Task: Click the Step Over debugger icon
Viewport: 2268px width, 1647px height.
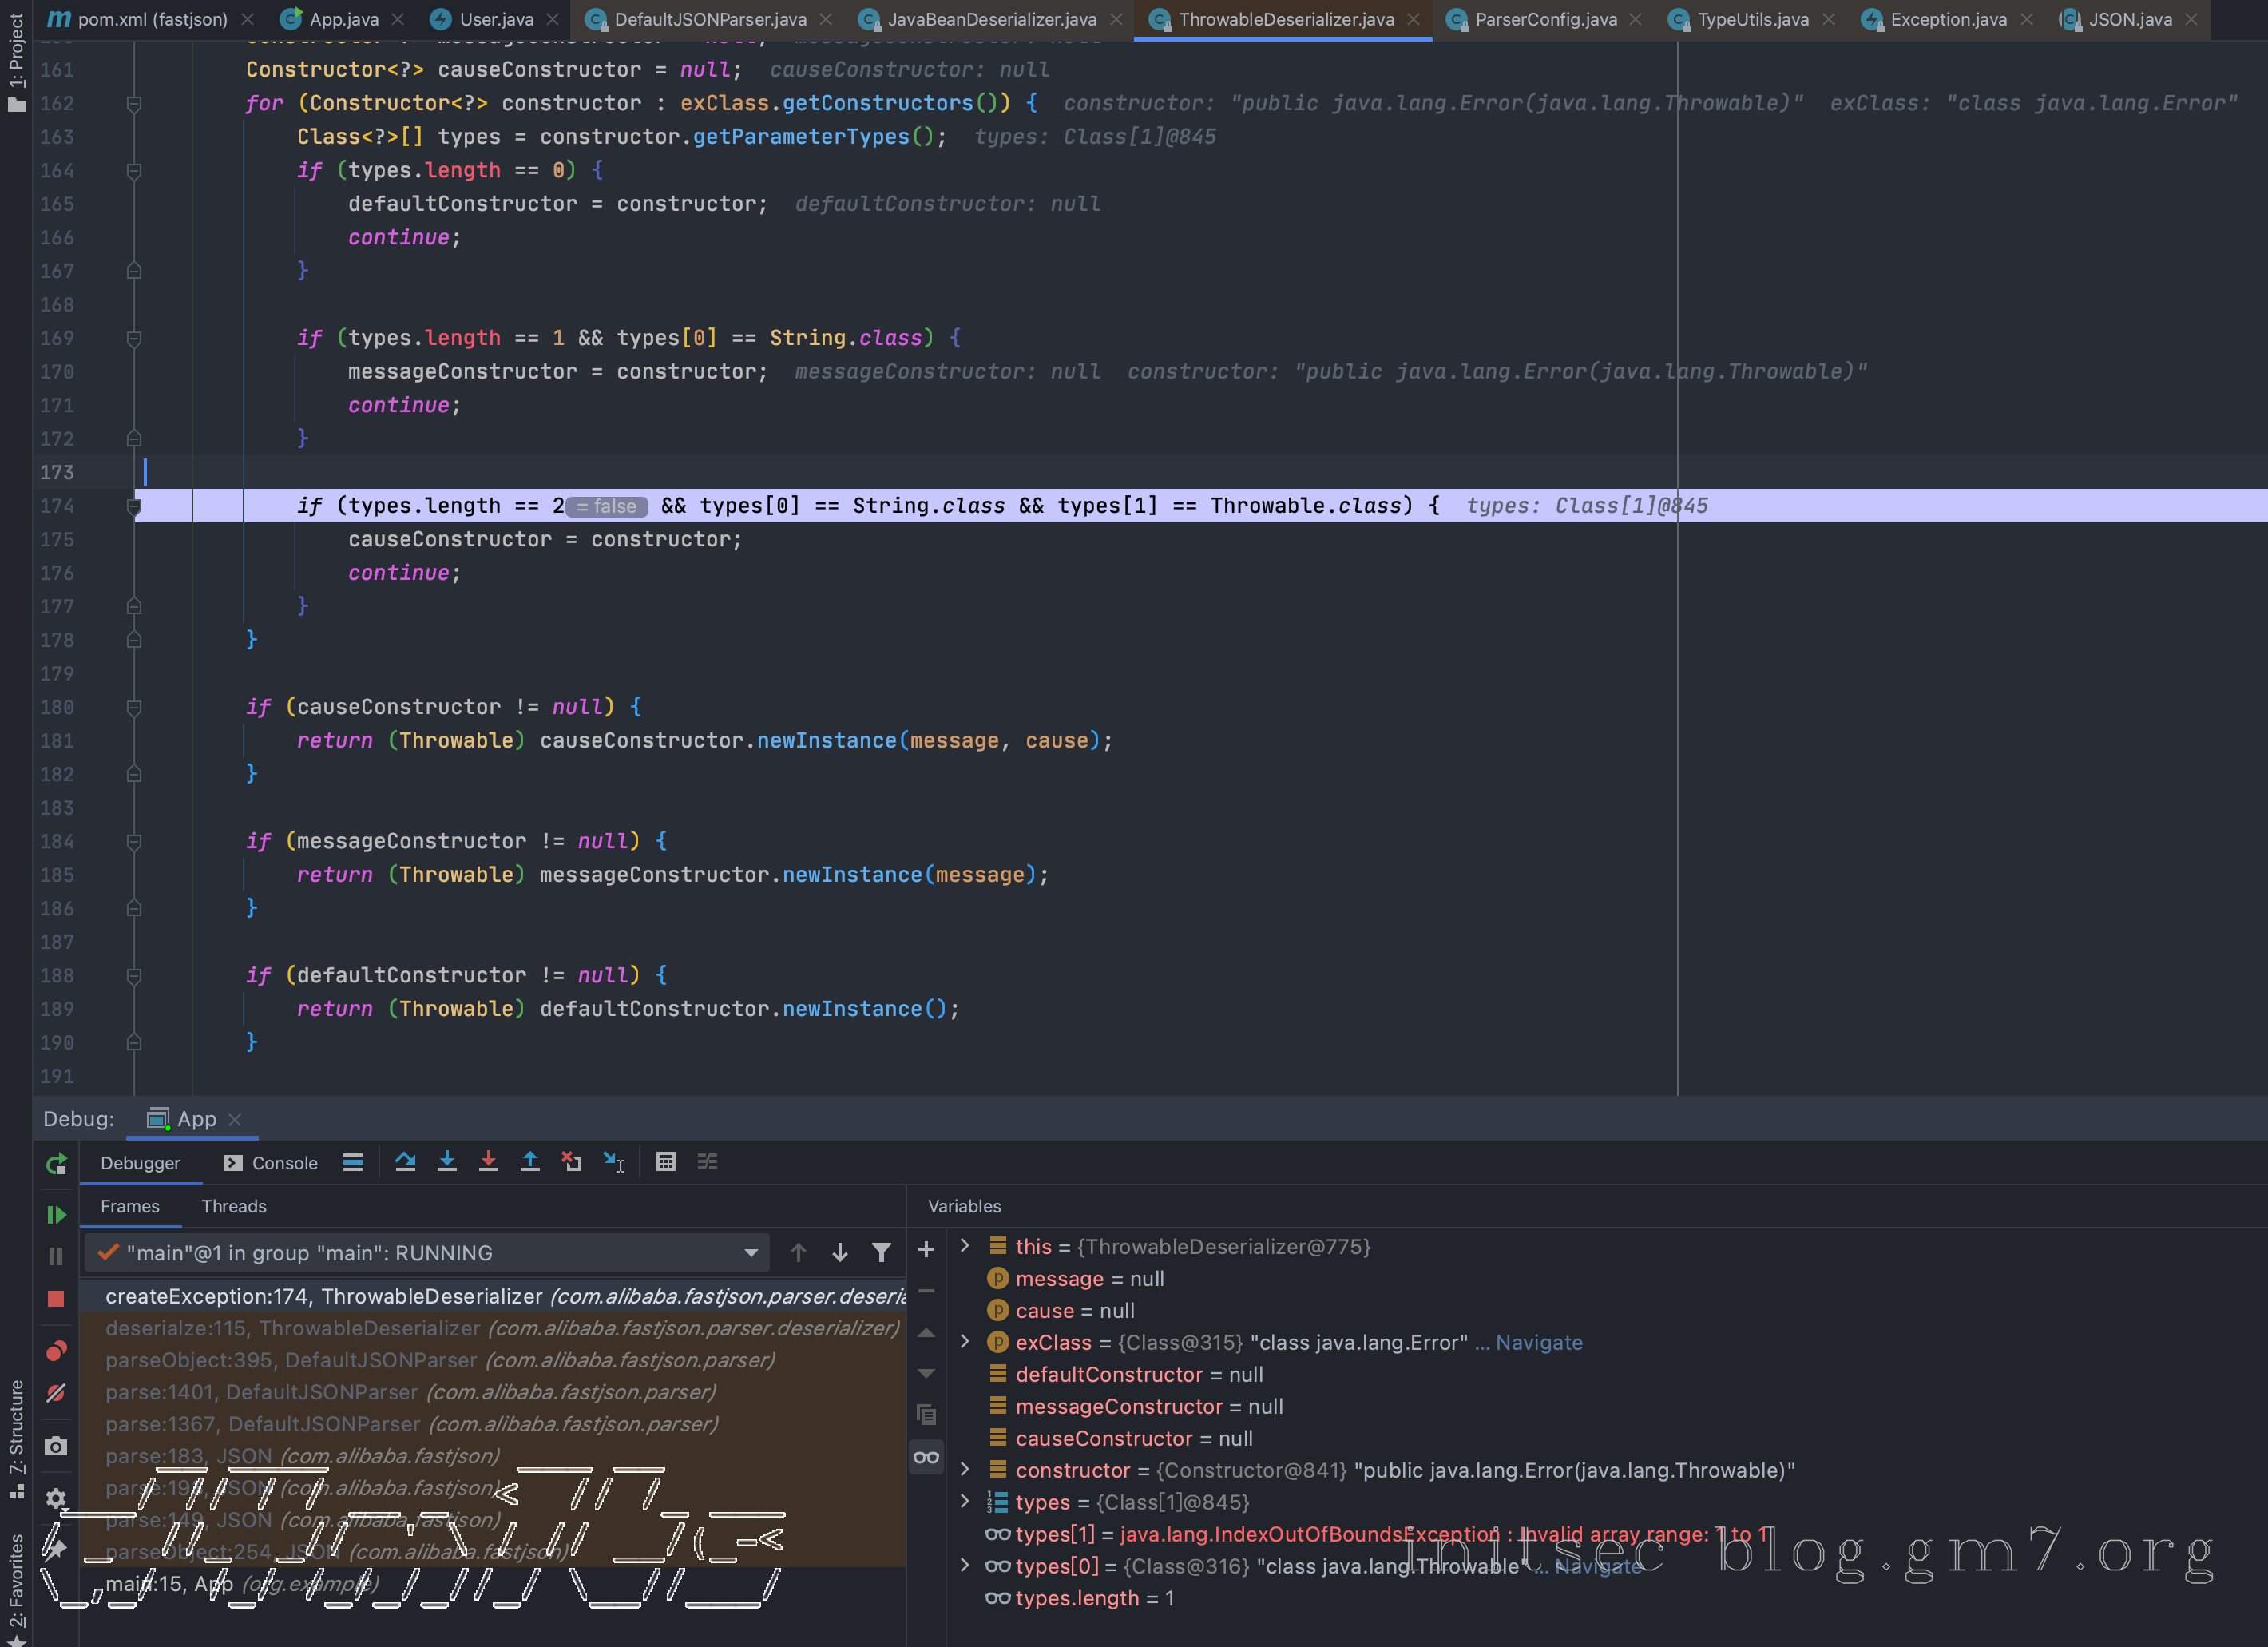Action: pyautogui.click(x=405, y=1162)
